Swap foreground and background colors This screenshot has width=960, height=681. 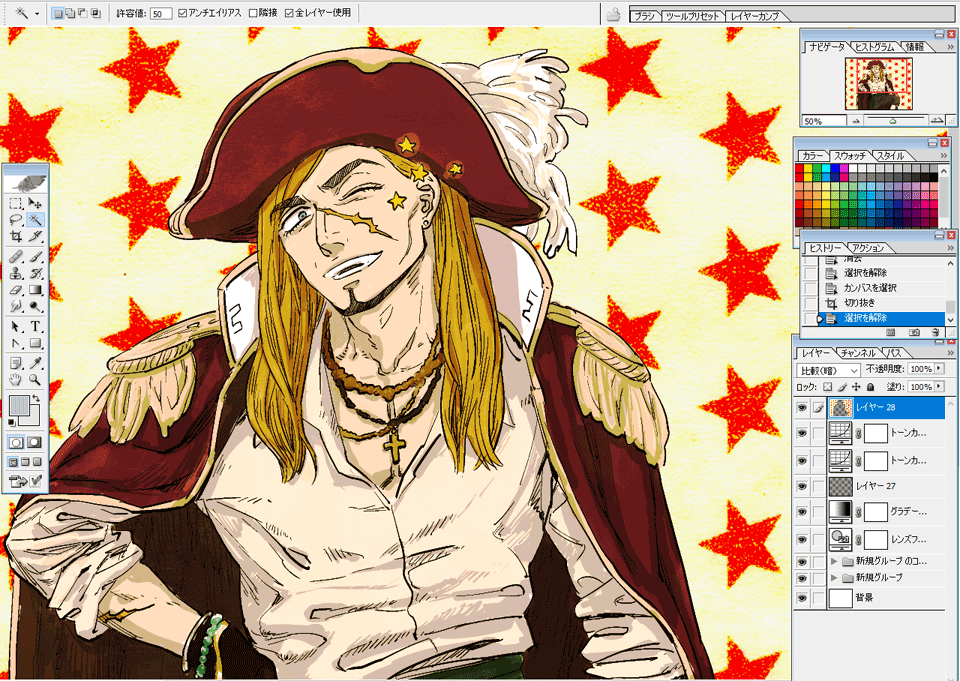coord(36,399)
